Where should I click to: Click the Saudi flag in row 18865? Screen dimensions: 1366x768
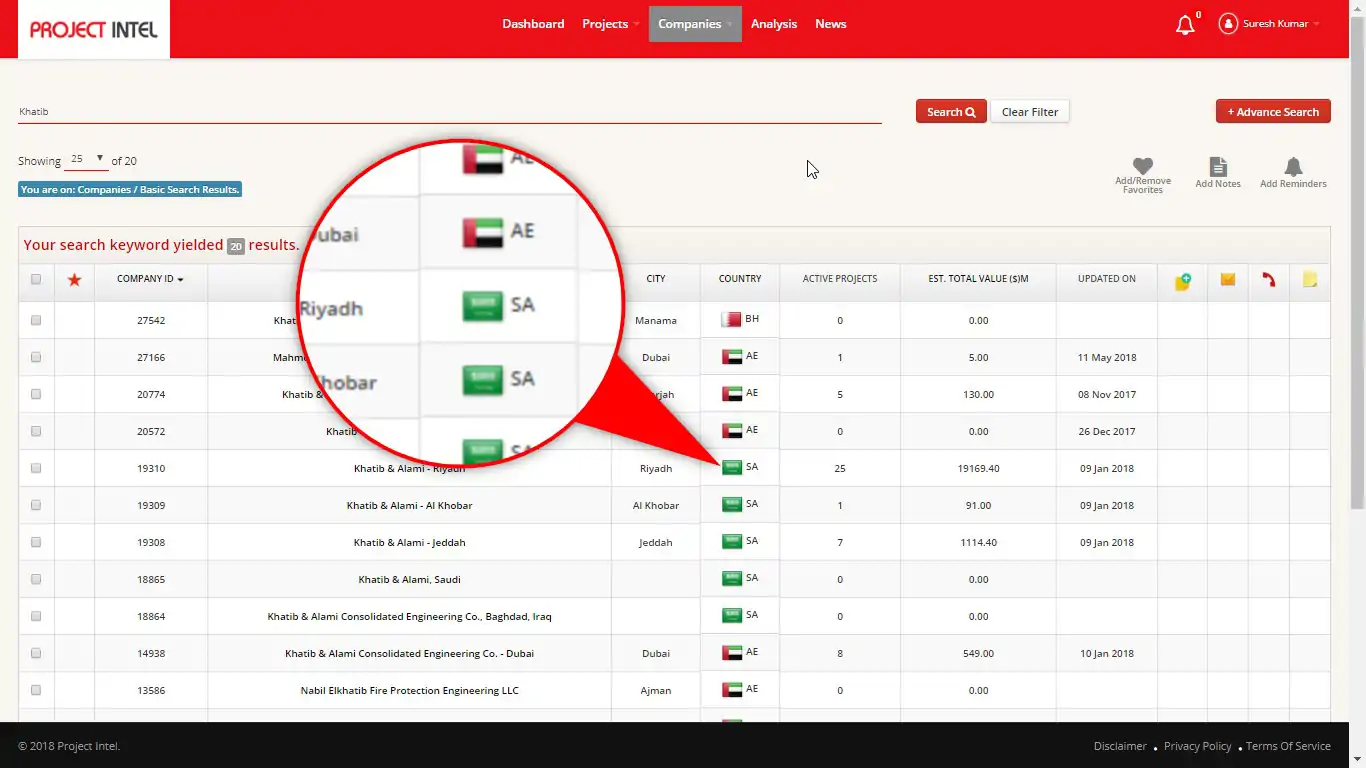(731, 579)
